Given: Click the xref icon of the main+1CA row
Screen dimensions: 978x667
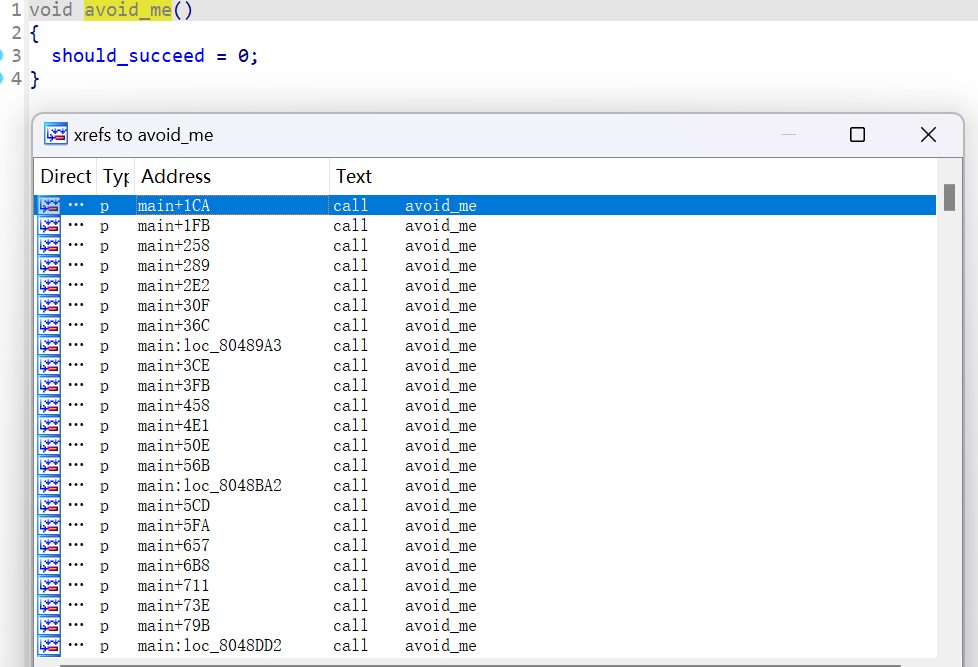Looking at the screenshot, I should pyautogui.click(x=49, y=205).
